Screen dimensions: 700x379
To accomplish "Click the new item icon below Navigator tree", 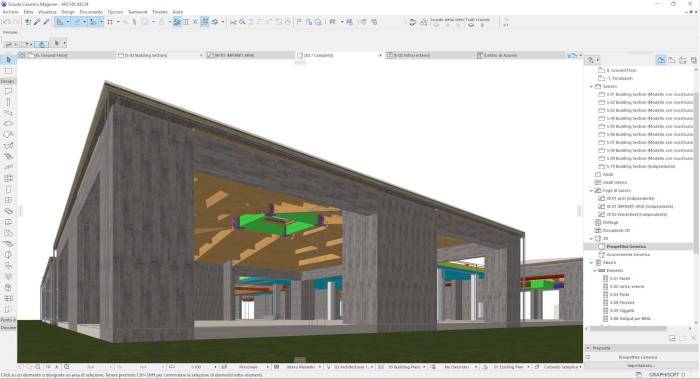I will click(672, 338).
